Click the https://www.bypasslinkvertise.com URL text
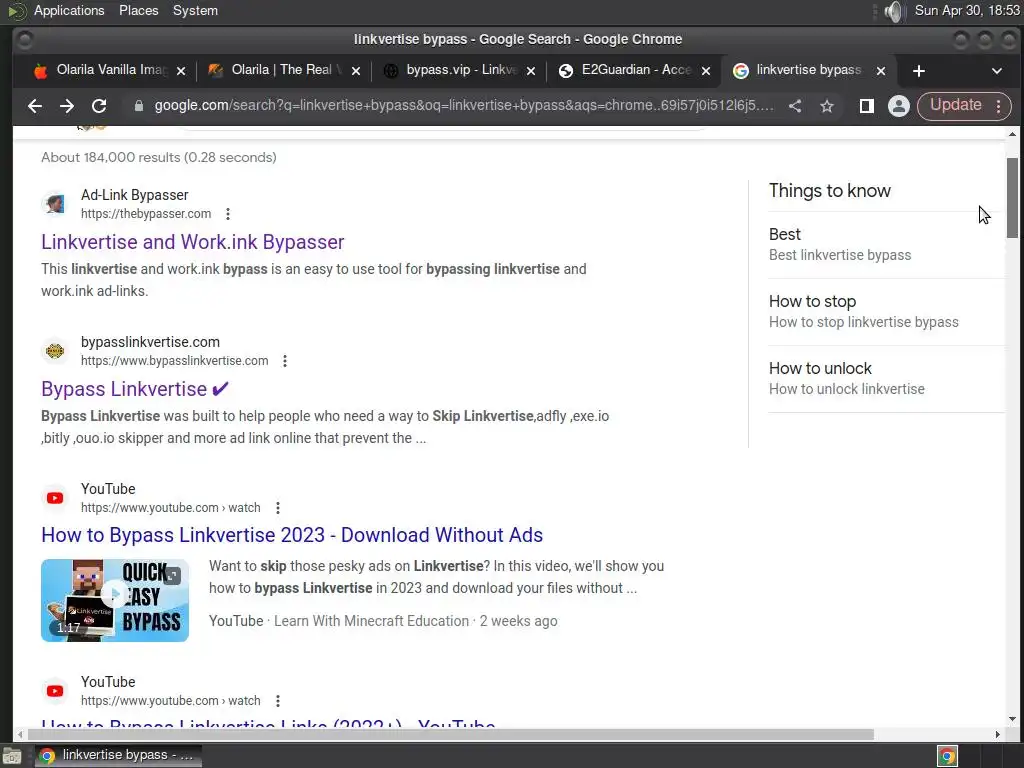The height and width of the screenshot is (768, 1024). (x=174, y=360)
